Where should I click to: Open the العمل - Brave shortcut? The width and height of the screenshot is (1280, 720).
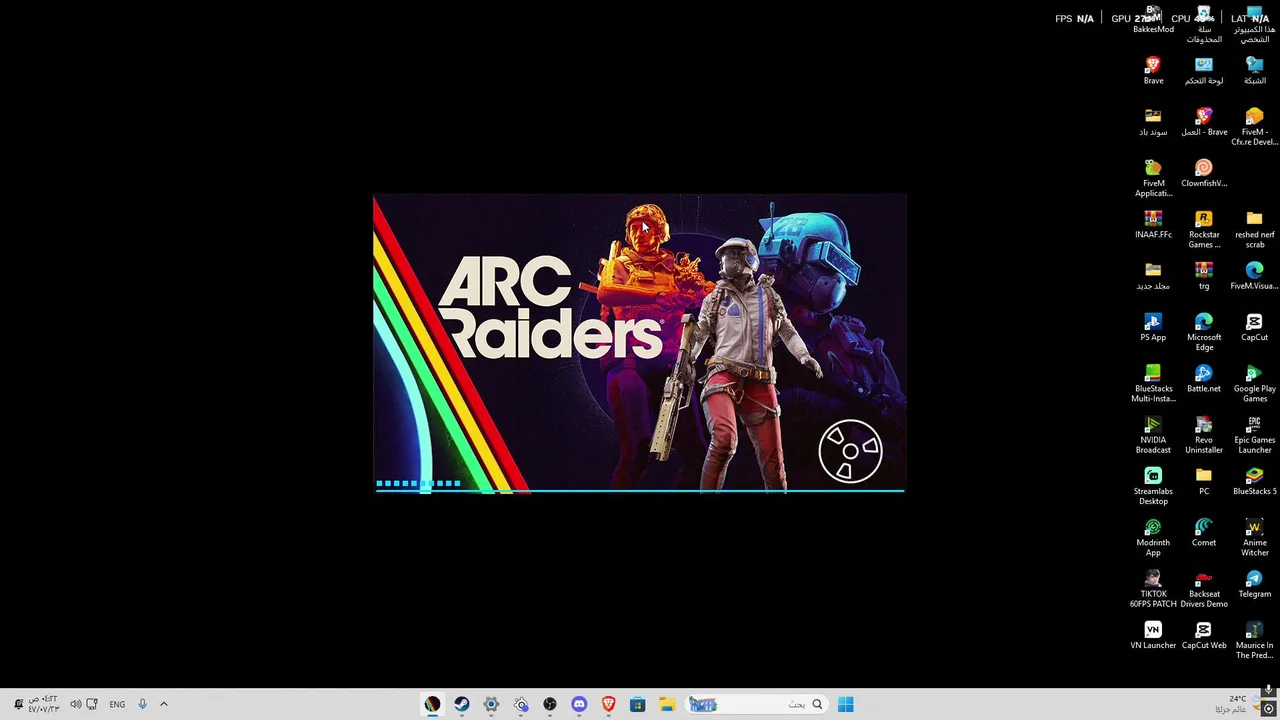1204,122
